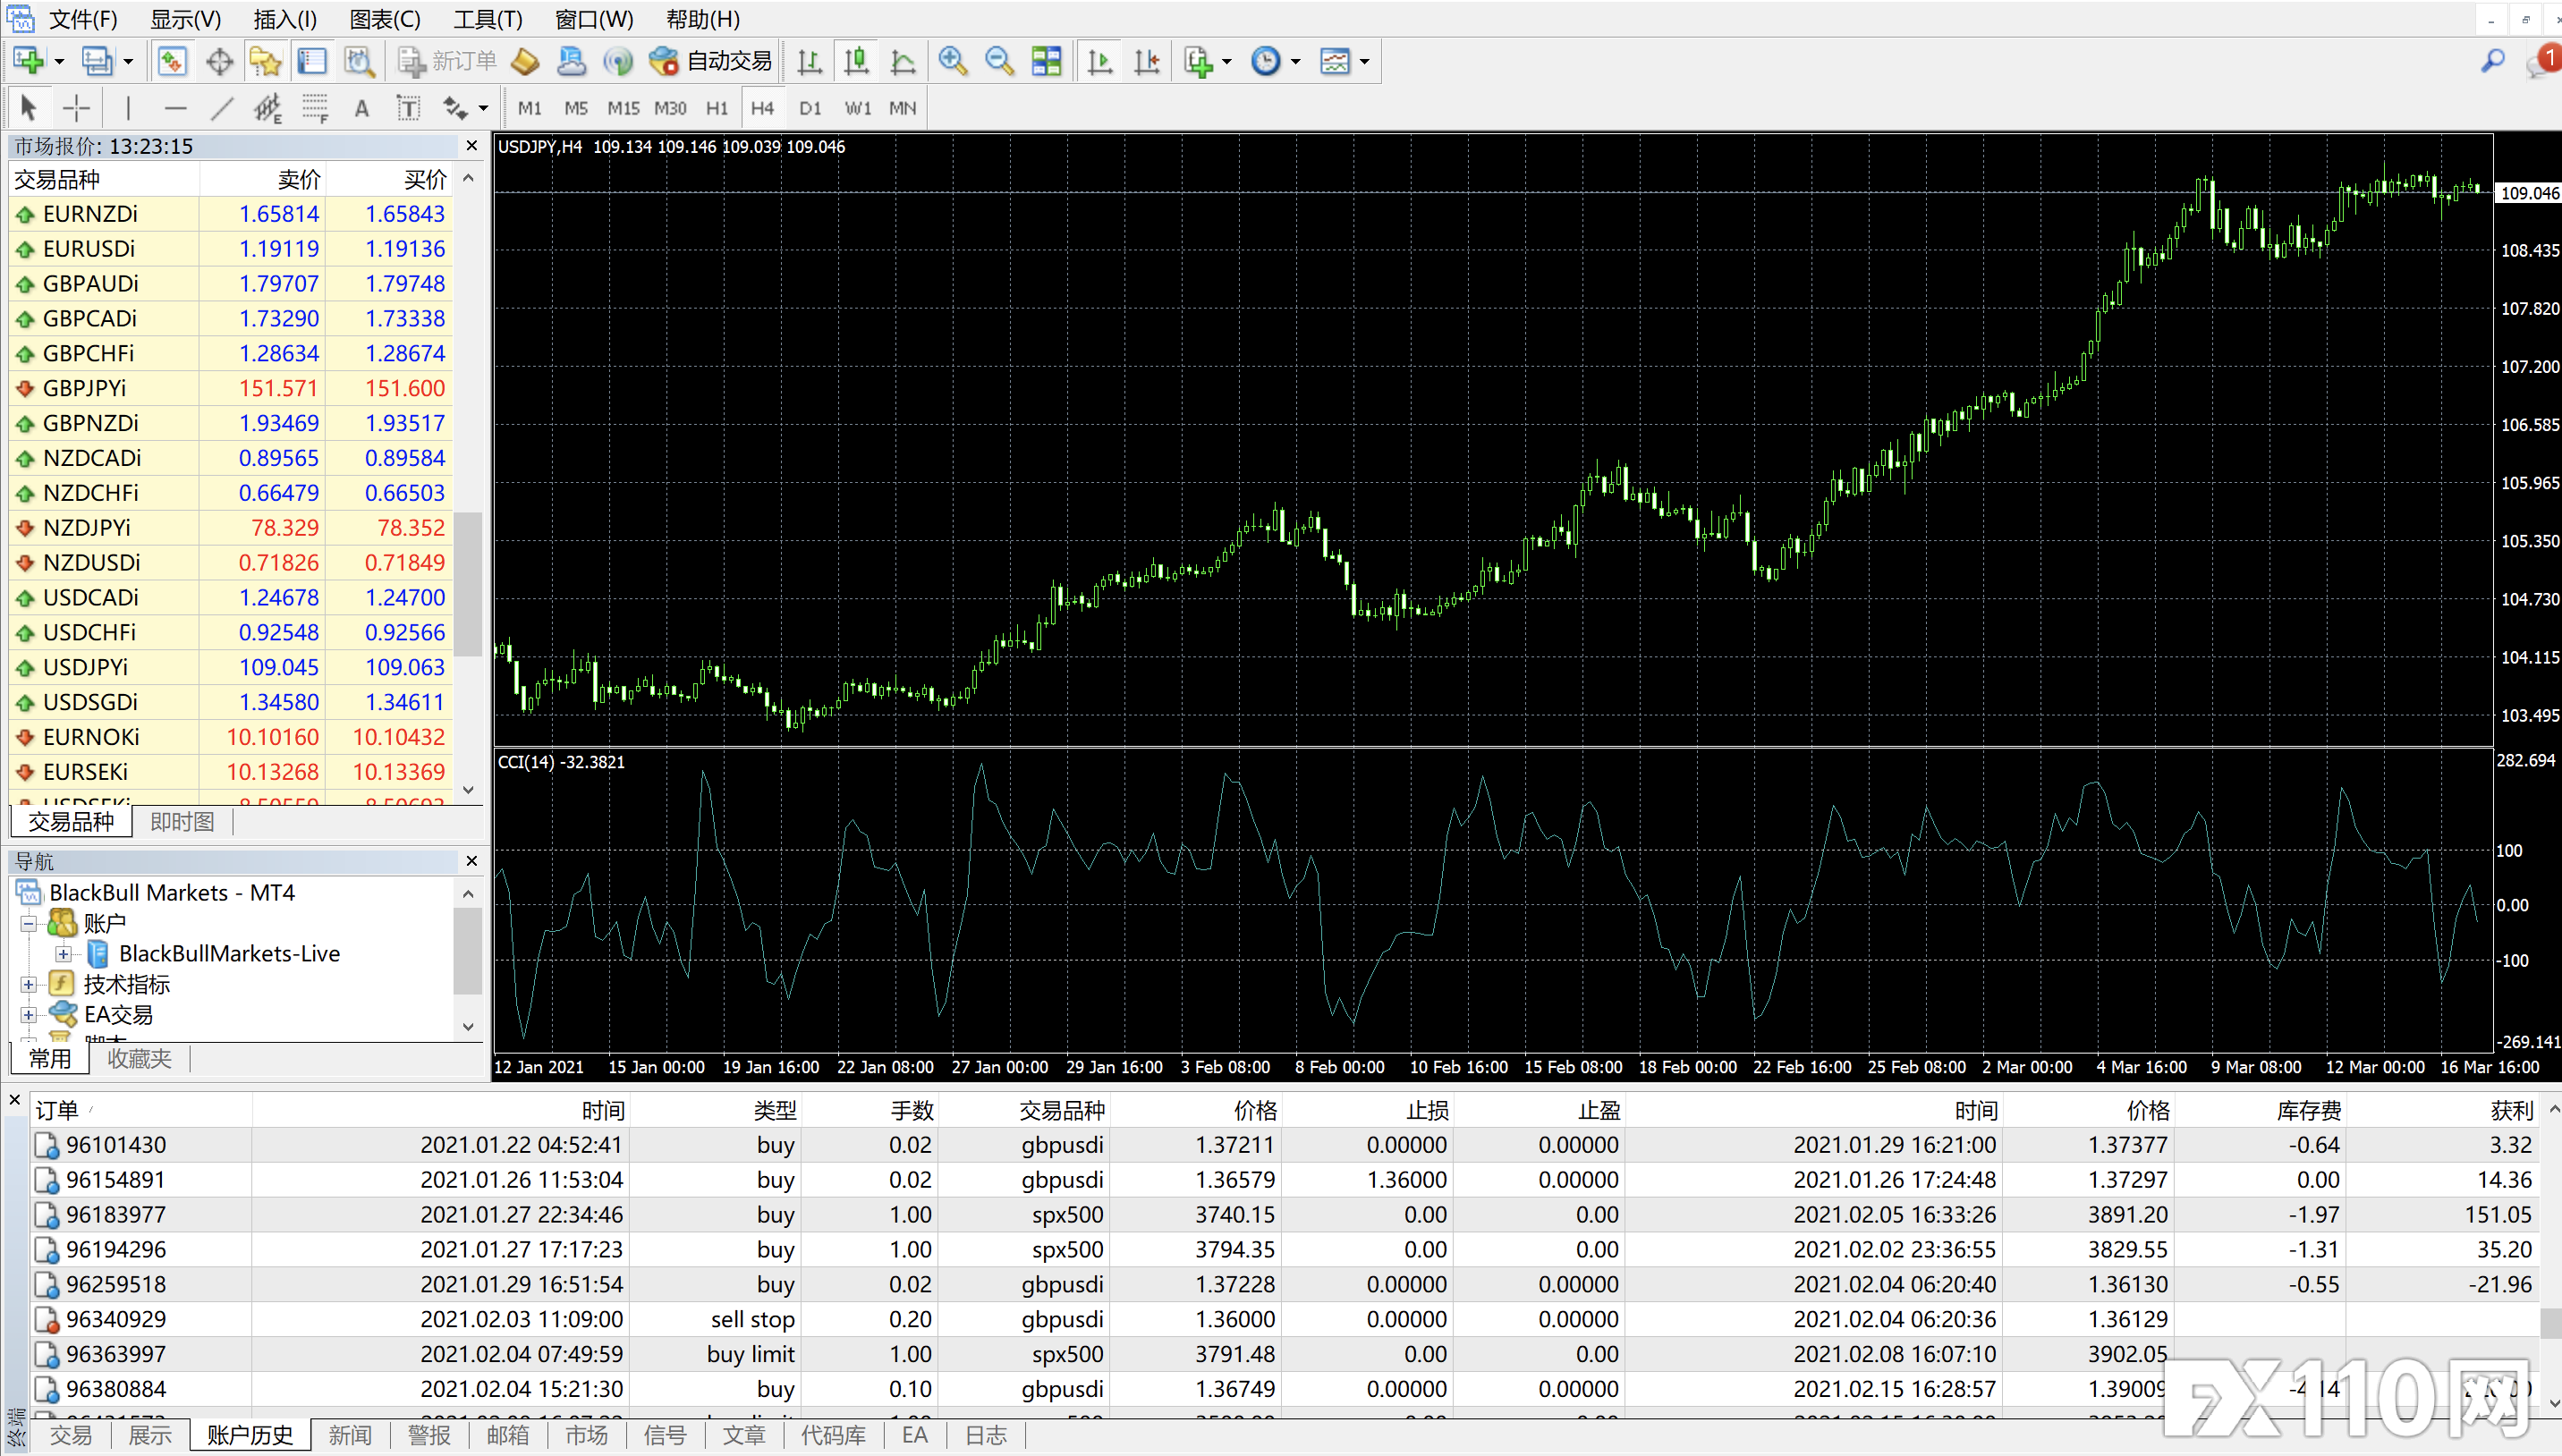Open search in the toolbar
2562x1456 pixels.
[2493, 61]
